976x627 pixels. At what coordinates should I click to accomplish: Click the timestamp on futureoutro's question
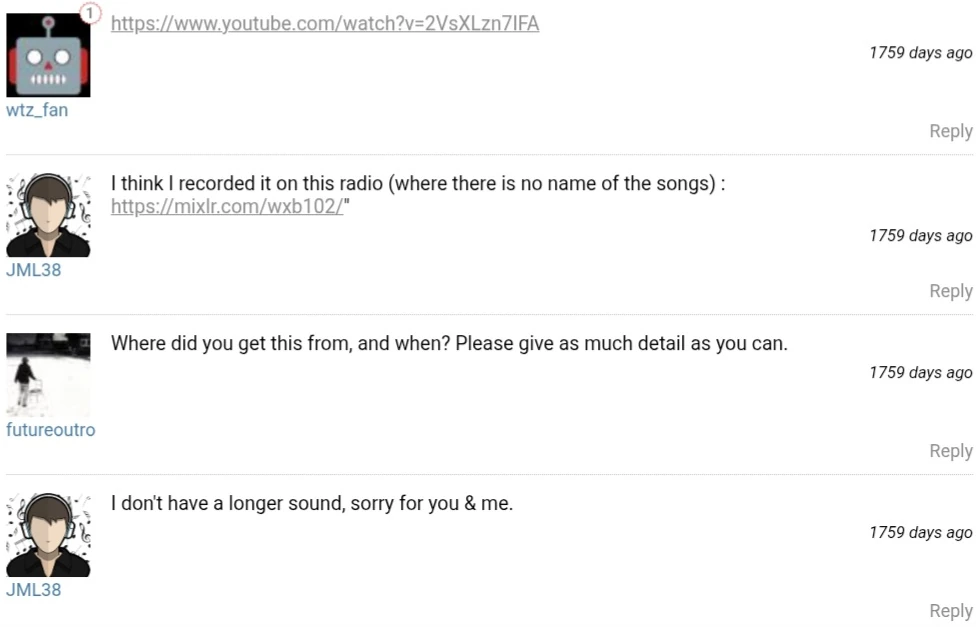point(920,373)
